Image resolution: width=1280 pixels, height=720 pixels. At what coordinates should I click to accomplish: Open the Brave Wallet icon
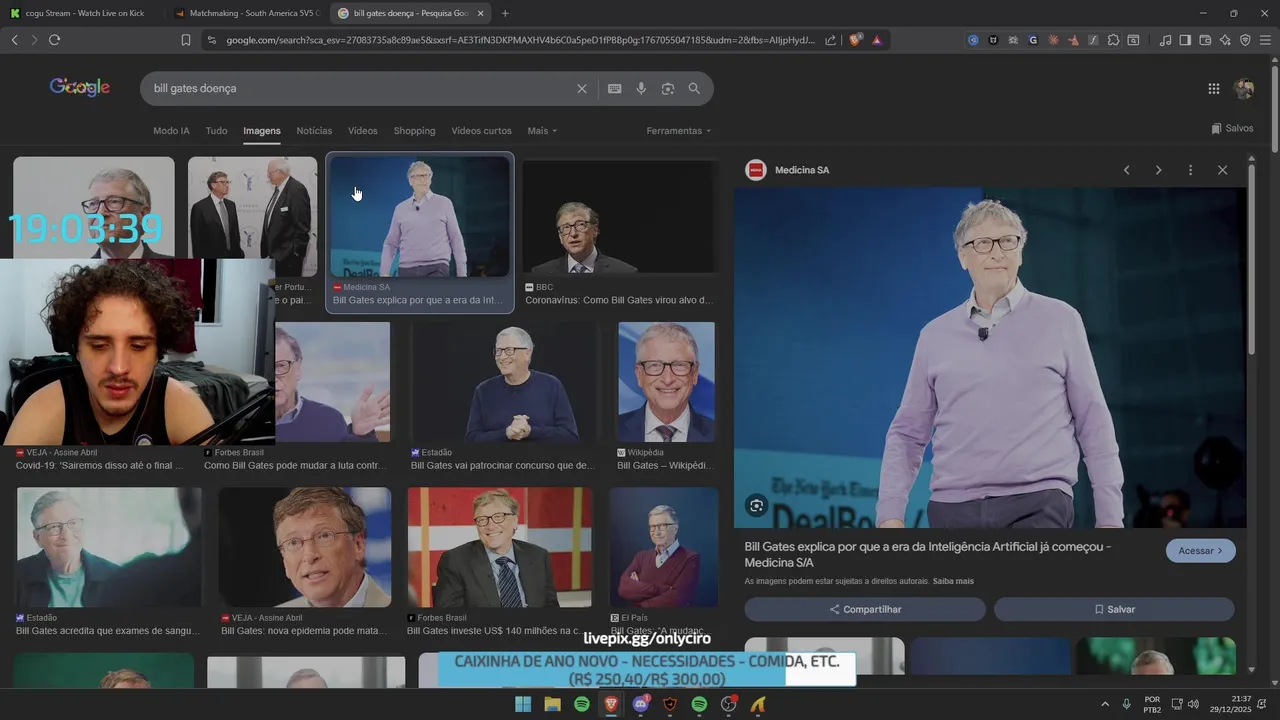(1205, 40)
